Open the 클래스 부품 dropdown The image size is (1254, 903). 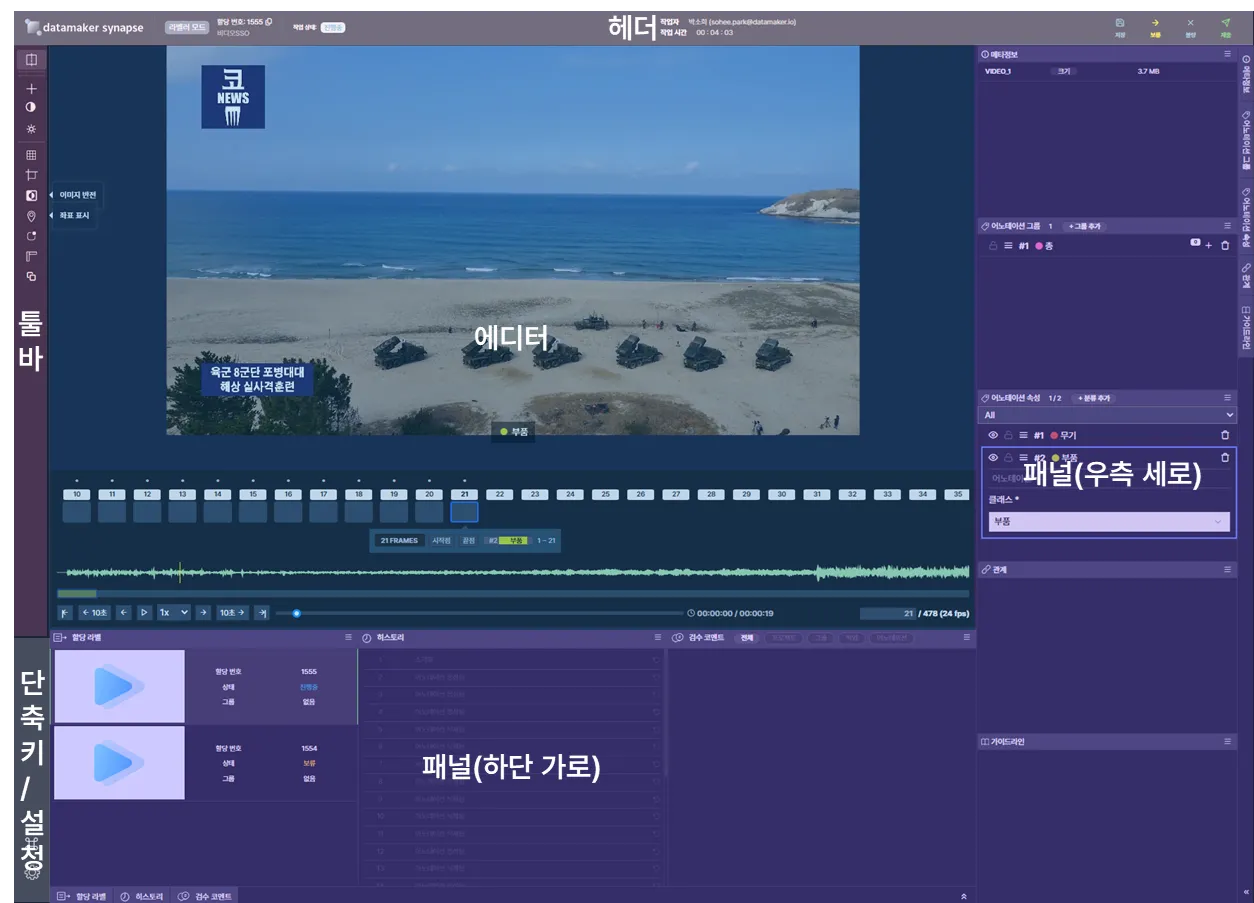[x=1109, y=521]
